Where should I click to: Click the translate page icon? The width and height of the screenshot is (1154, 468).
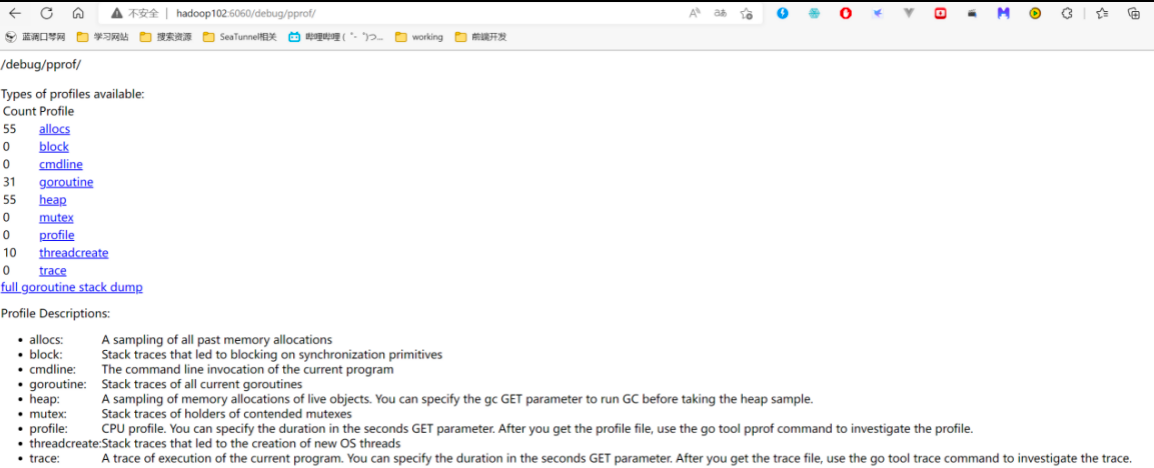coord(721,13)
